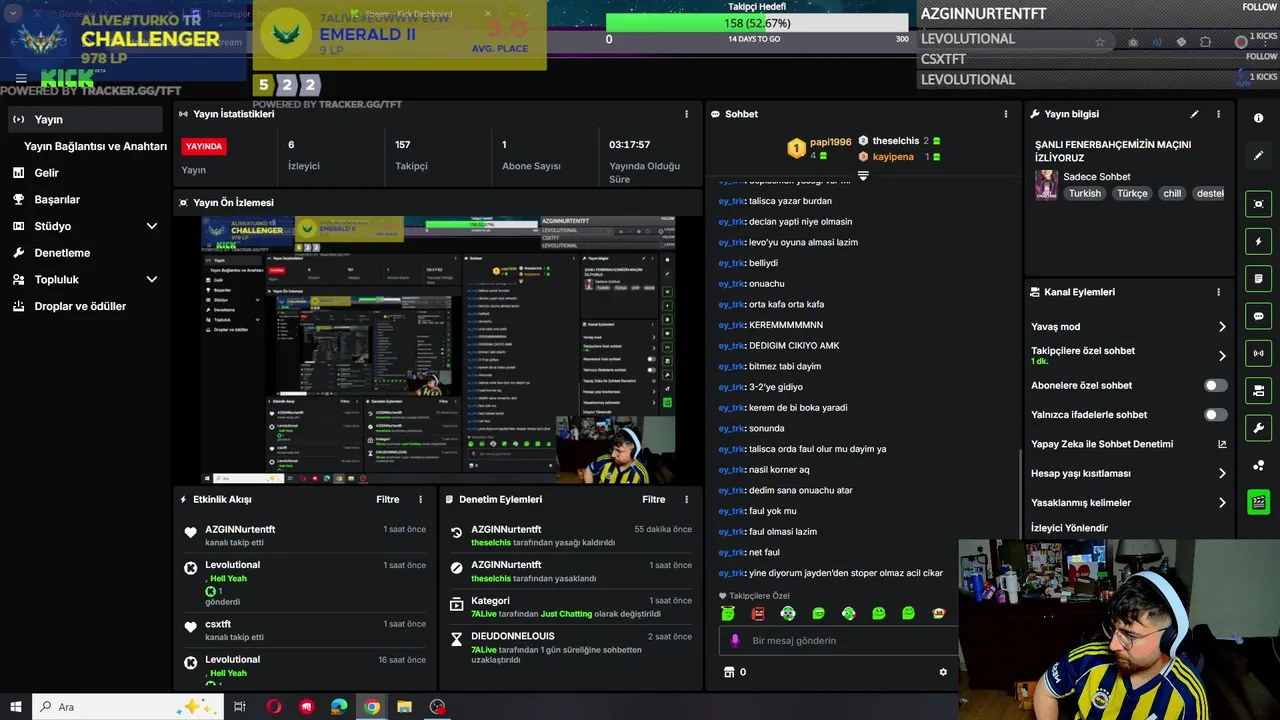
Task: Select the Turkish tag chip
Action: point(1084,193)
